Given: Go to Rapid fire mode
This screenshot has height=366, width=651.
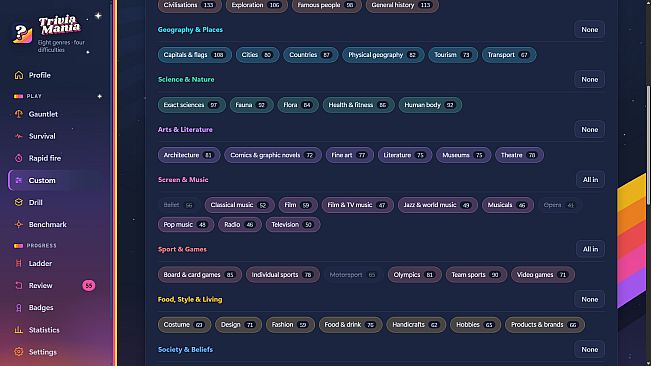Looking at the screenshot, I should point(56,158).
